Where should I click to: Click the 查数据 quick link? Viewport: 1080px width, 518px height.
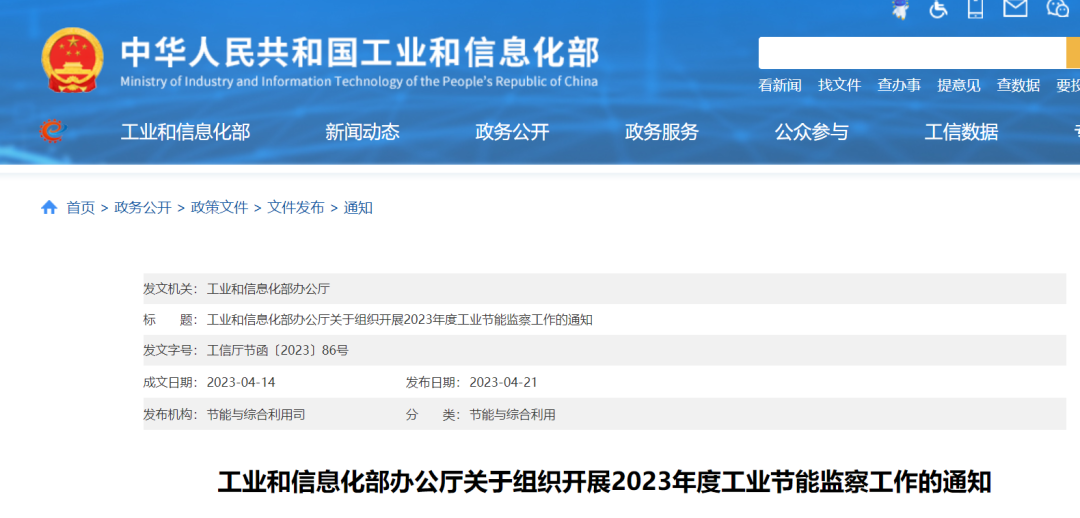coord(1018,85)
